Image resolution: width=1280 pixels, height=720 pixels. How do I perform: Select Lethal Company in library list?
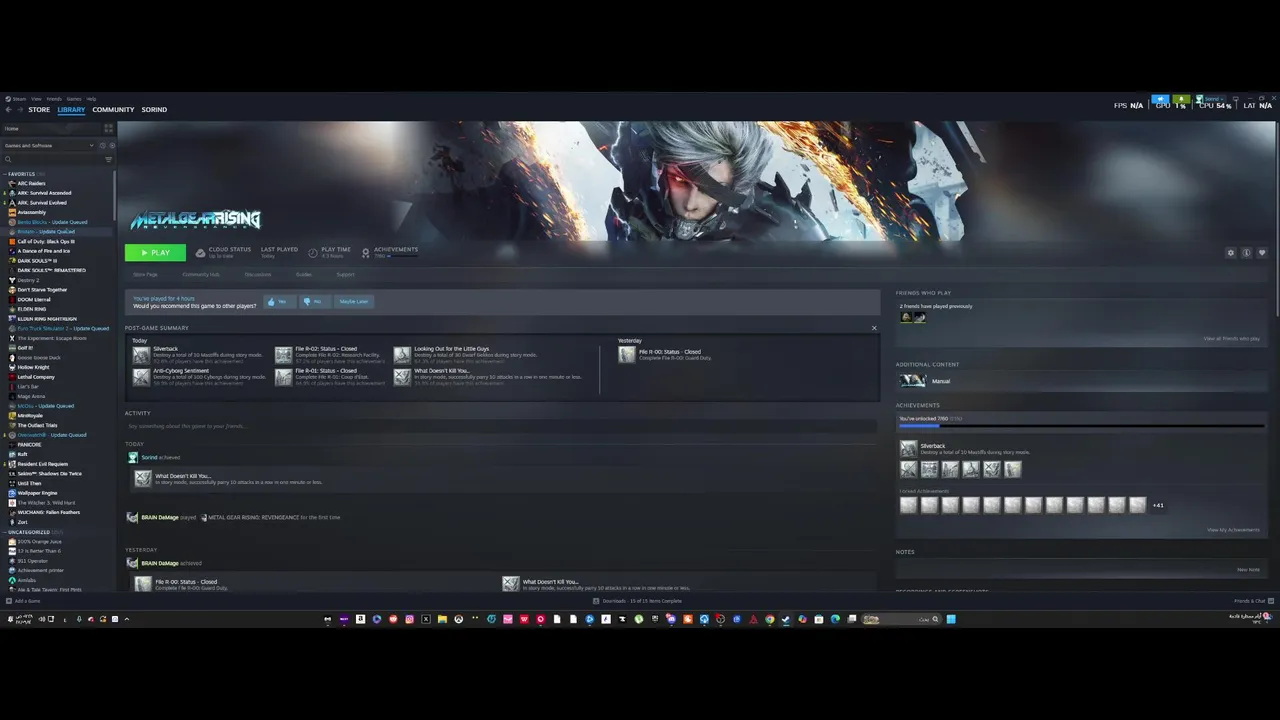36,377
